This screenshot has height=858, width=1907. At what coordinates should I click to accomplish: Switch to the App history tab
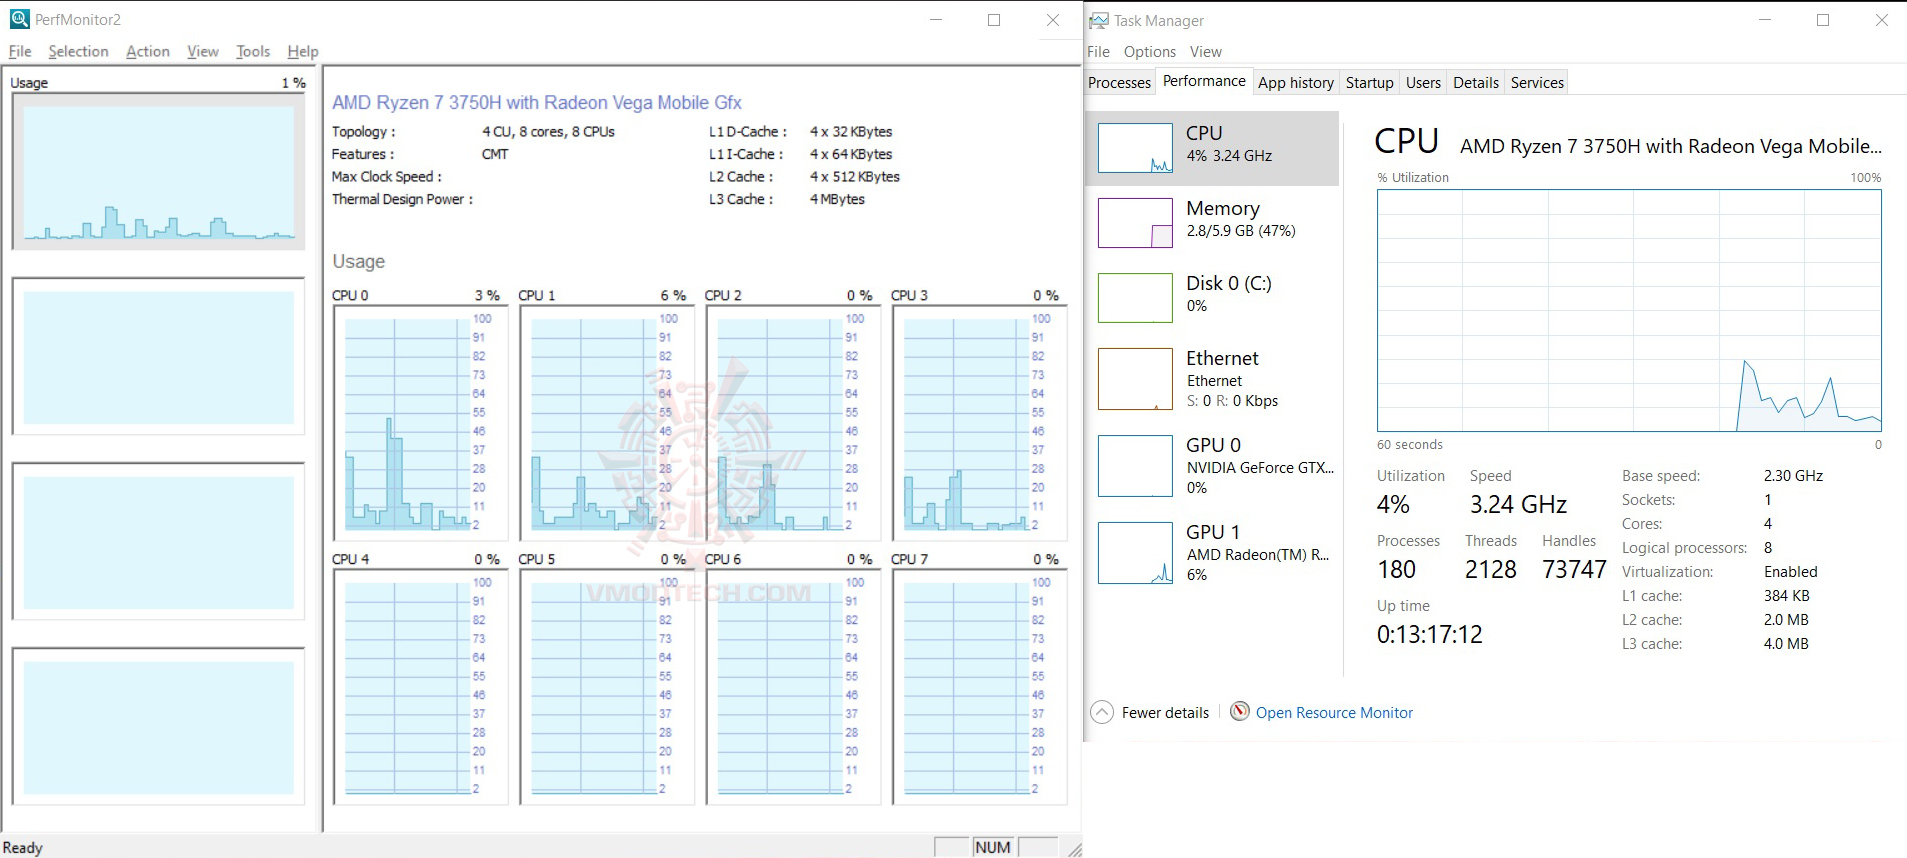coord(1296,83)
